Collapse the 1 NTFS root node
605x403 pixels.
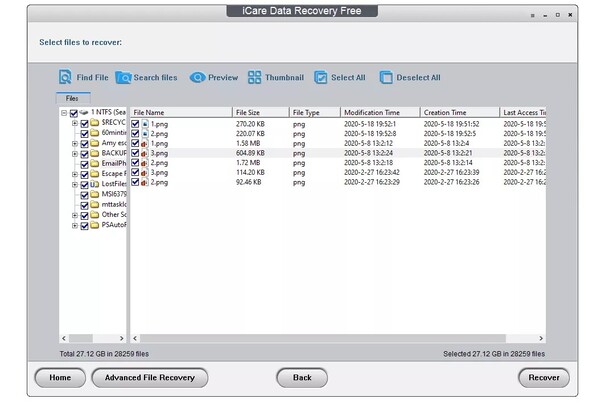[63, 113]
